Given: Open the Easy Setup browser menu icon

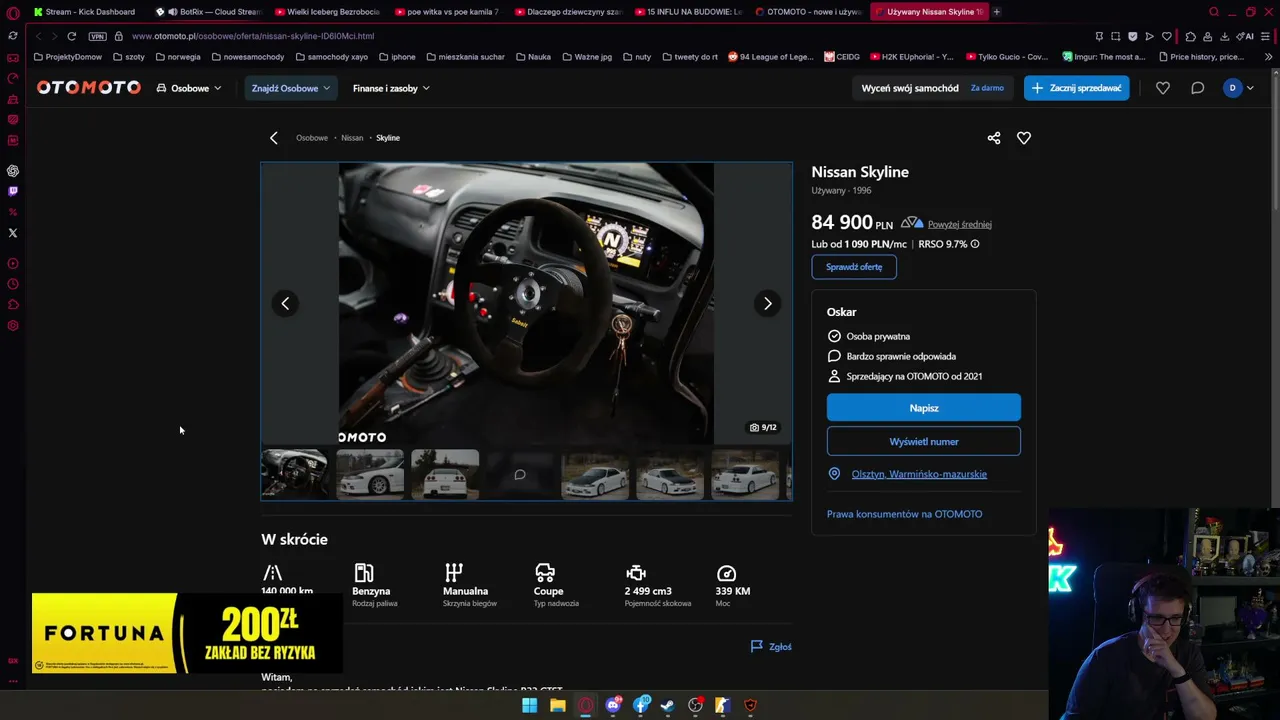Looking at the screenshot, I should click(1267, 36).
